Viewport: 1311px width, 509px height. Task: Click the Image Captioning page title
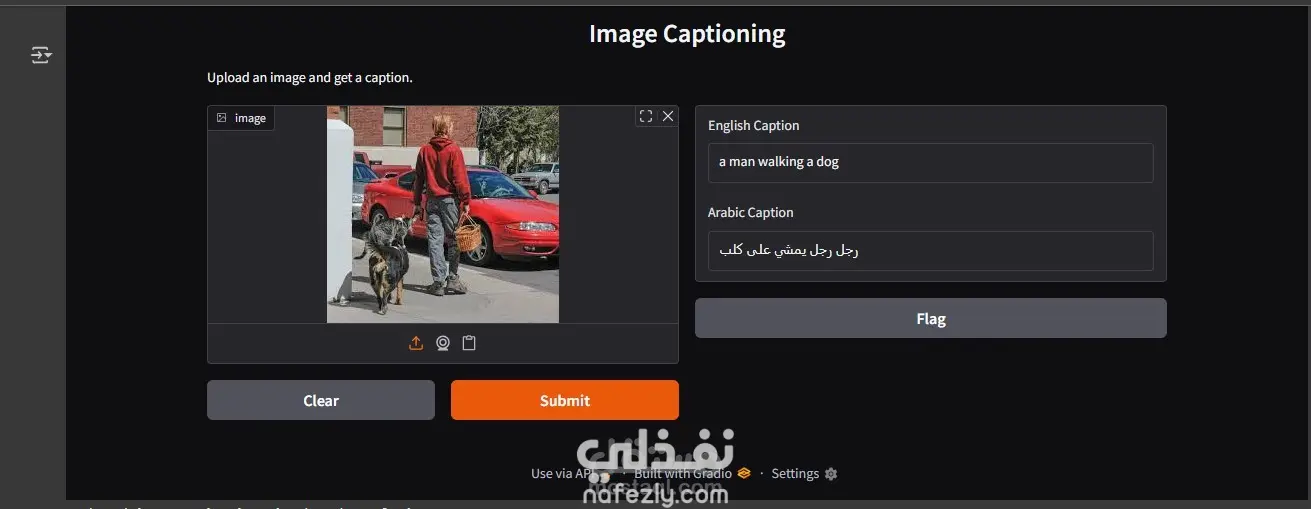(x=687, y=34)
